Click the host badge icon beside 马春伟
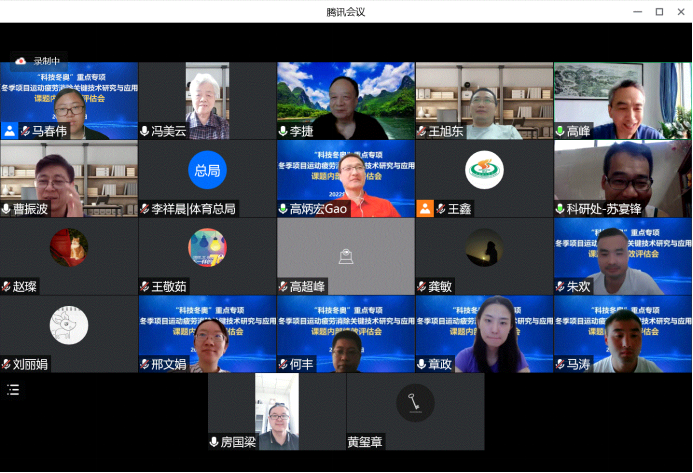693x473 pixels. click(x=9, y=131)
